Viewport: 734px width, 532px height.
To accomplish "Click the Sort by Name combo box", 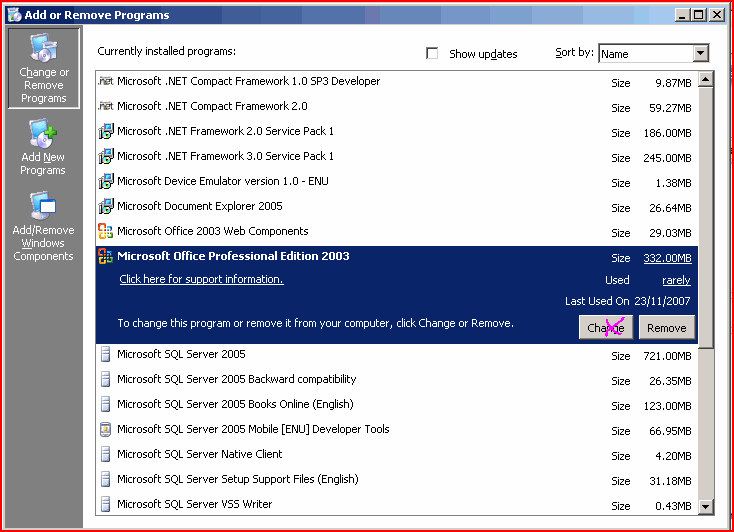I will 644,54.
